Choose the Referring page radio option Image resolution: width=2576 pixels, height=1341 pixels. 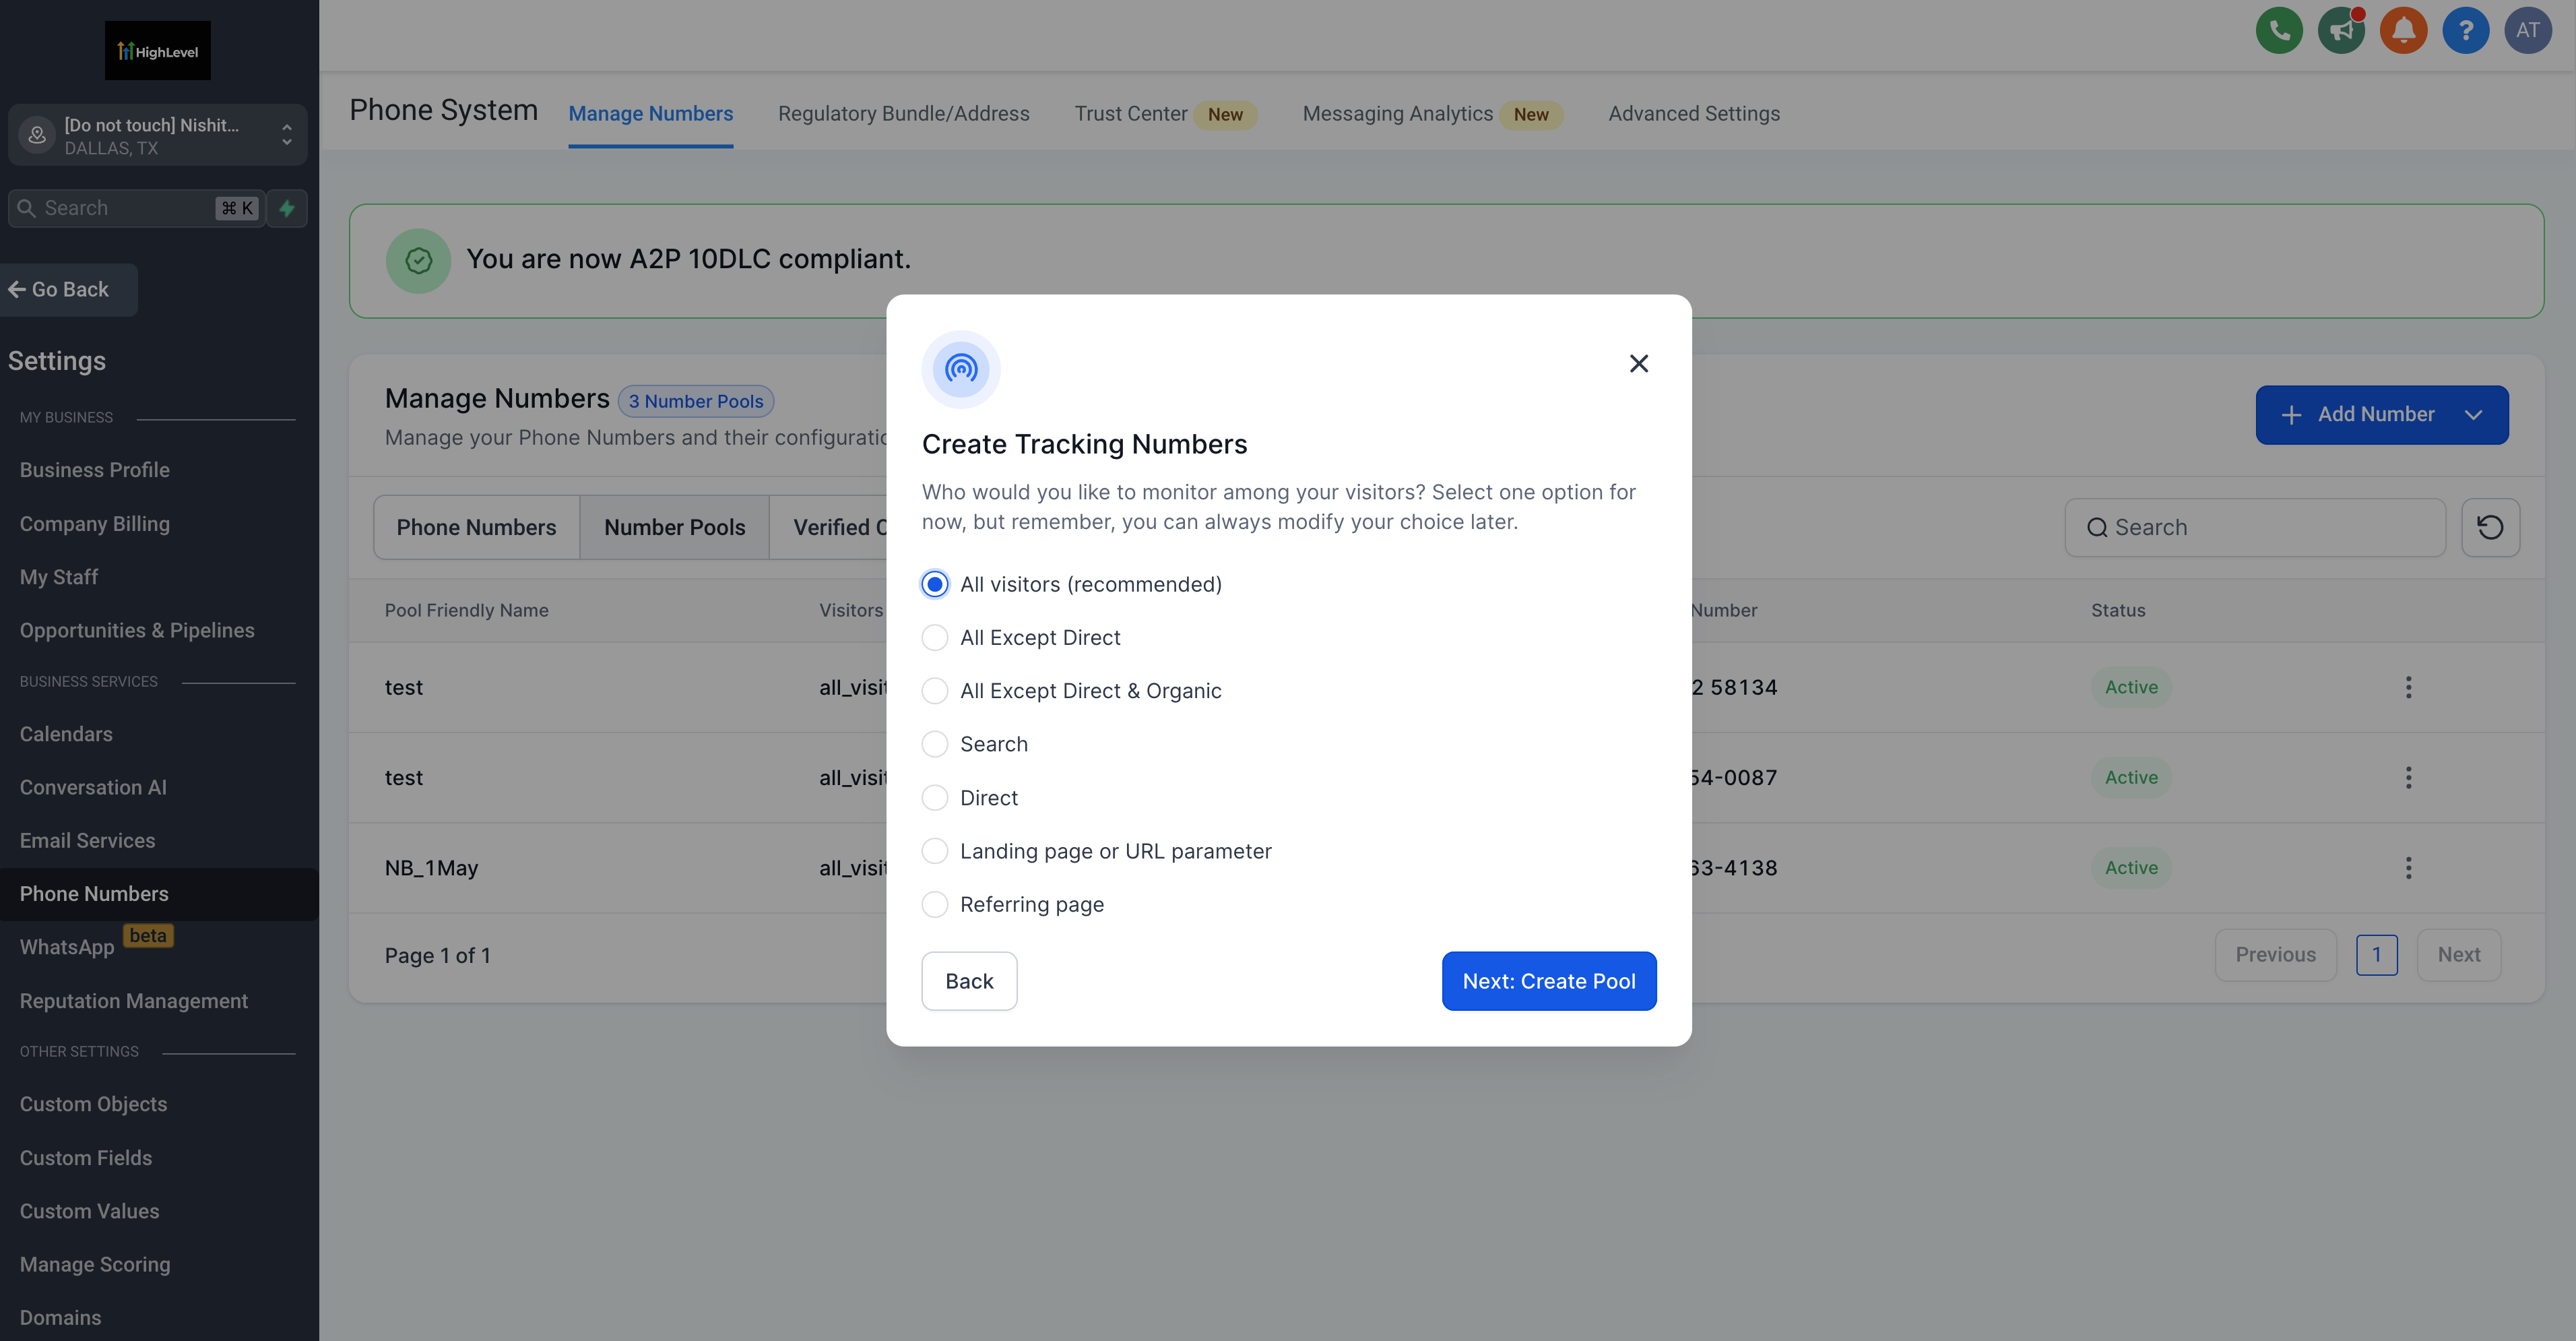(935, 904)
